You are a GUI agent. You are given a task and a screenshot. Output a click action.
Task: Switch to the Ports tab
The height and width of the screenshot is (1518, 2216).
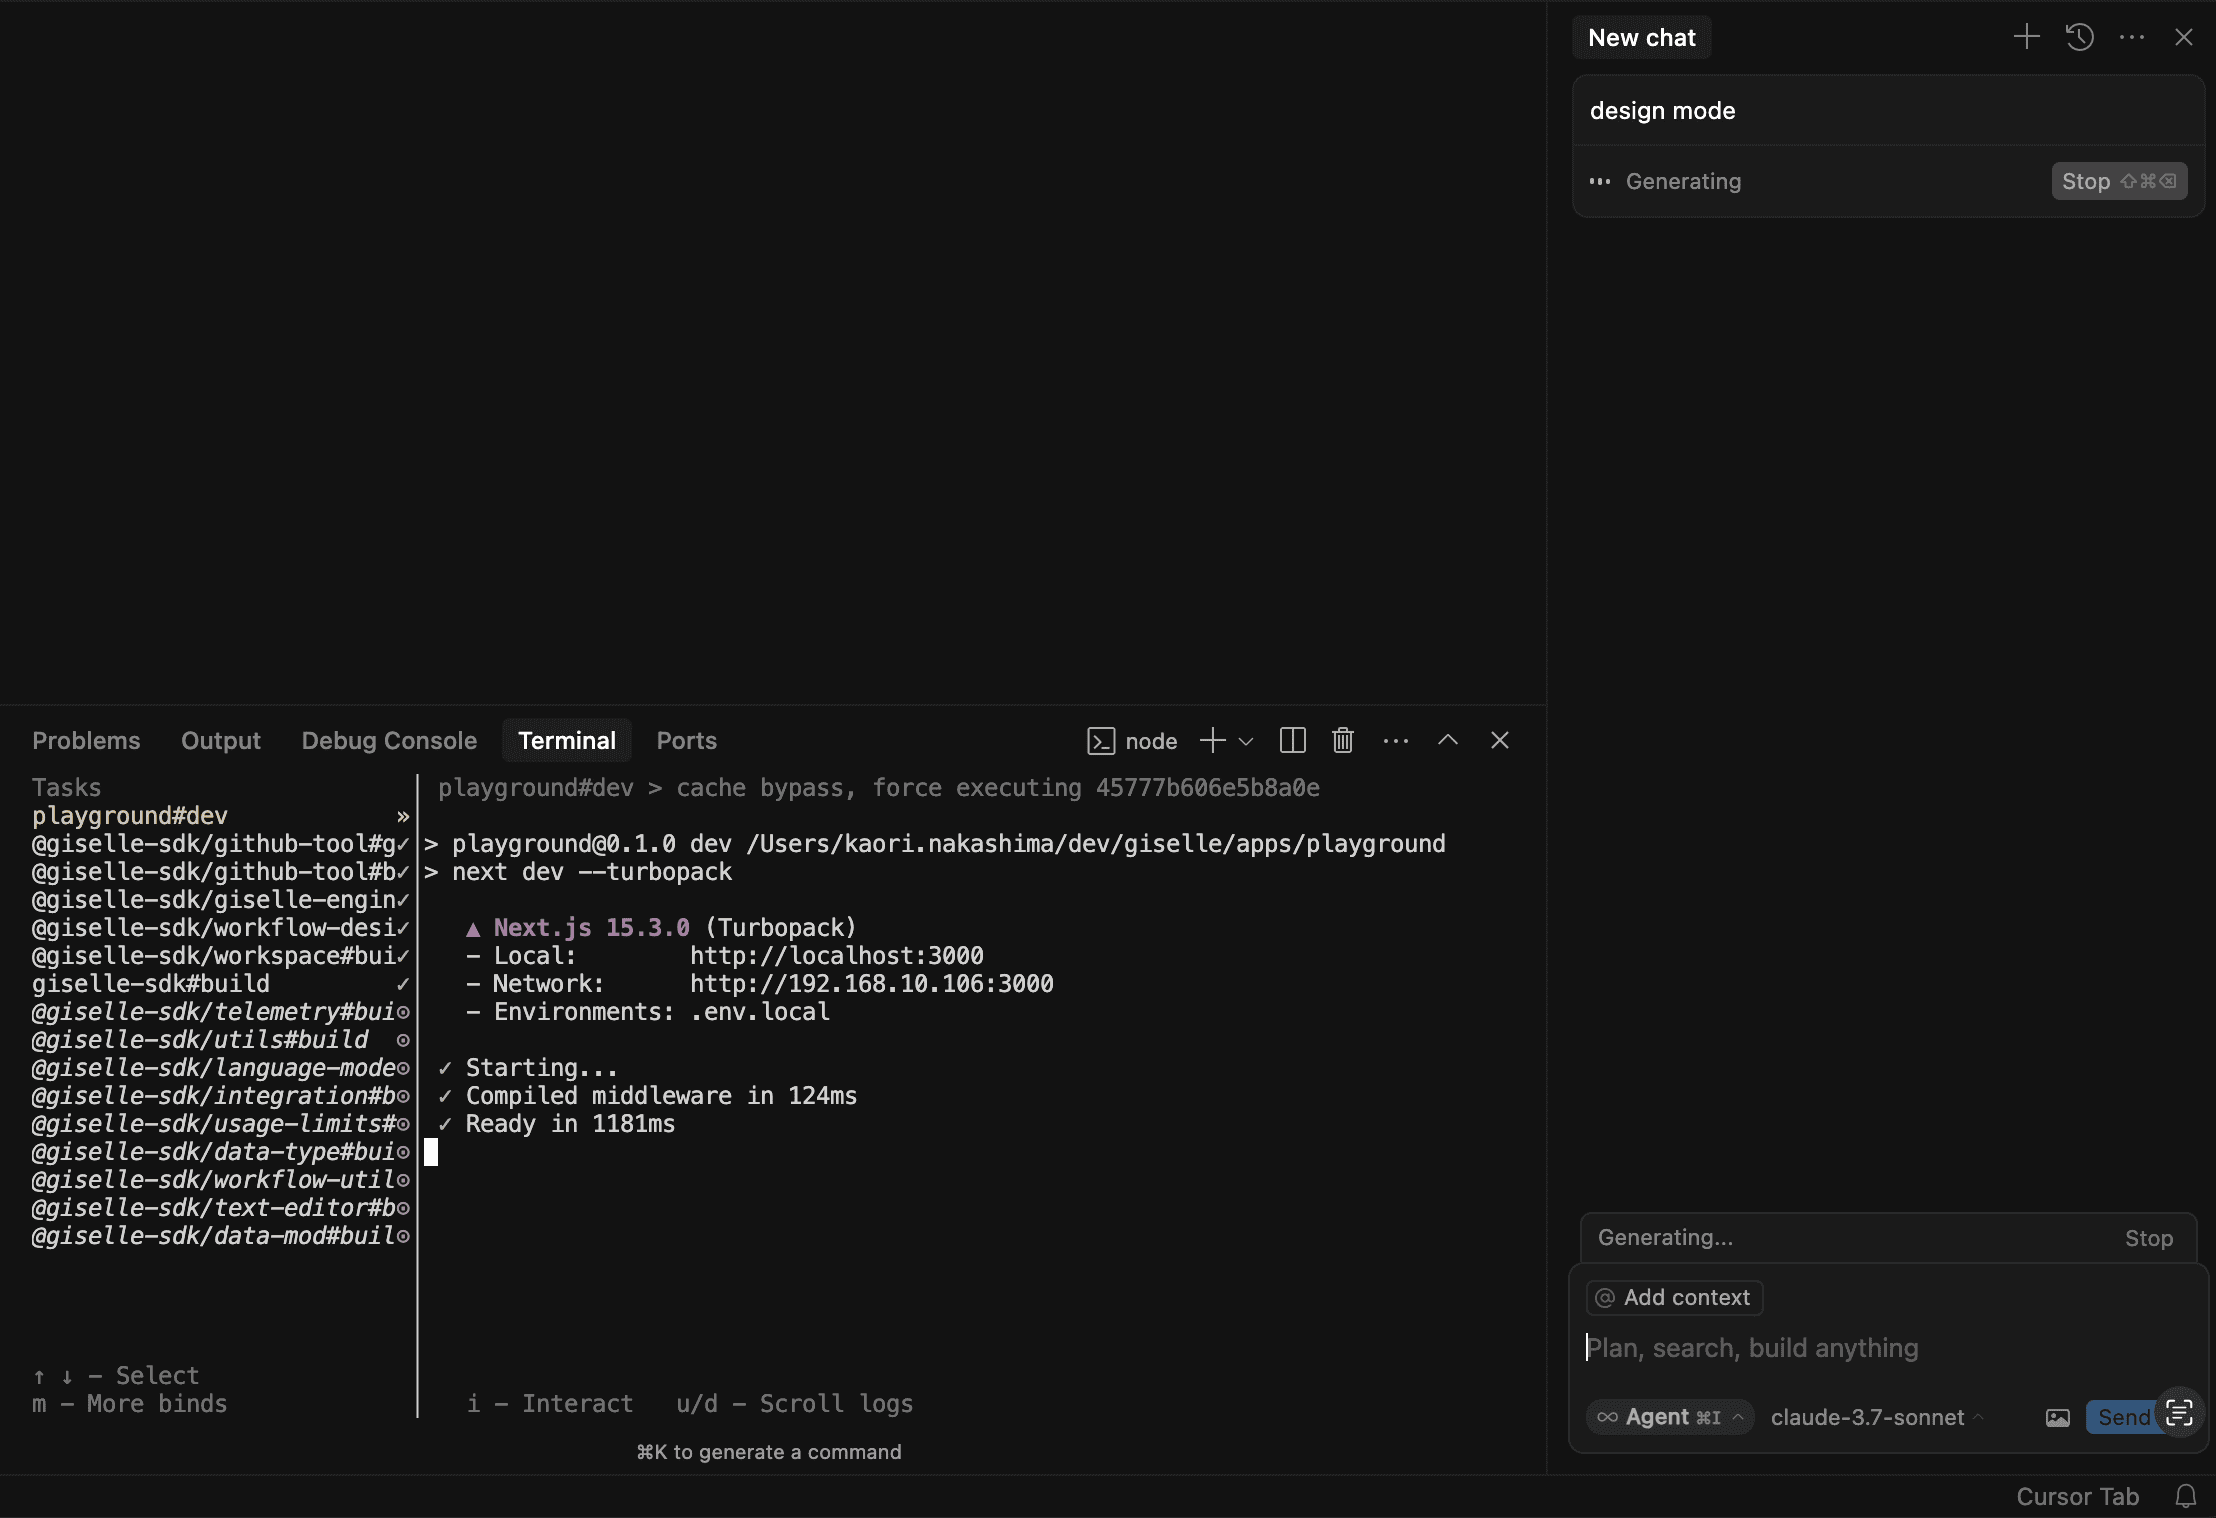(x=686, y=740)
